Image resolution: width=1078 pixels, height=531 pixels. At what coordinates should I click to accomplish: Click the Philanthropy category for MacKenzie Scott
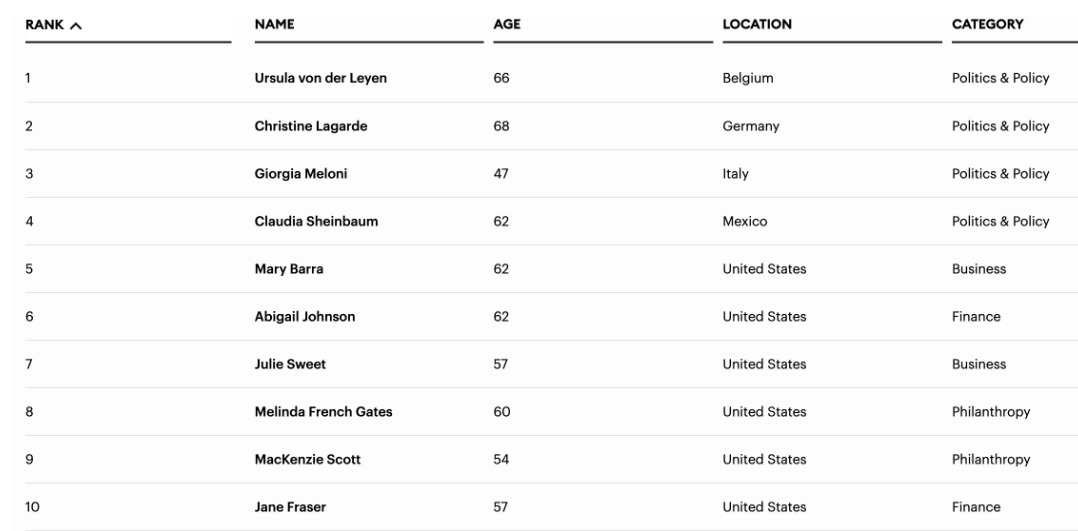click(990, 460)
